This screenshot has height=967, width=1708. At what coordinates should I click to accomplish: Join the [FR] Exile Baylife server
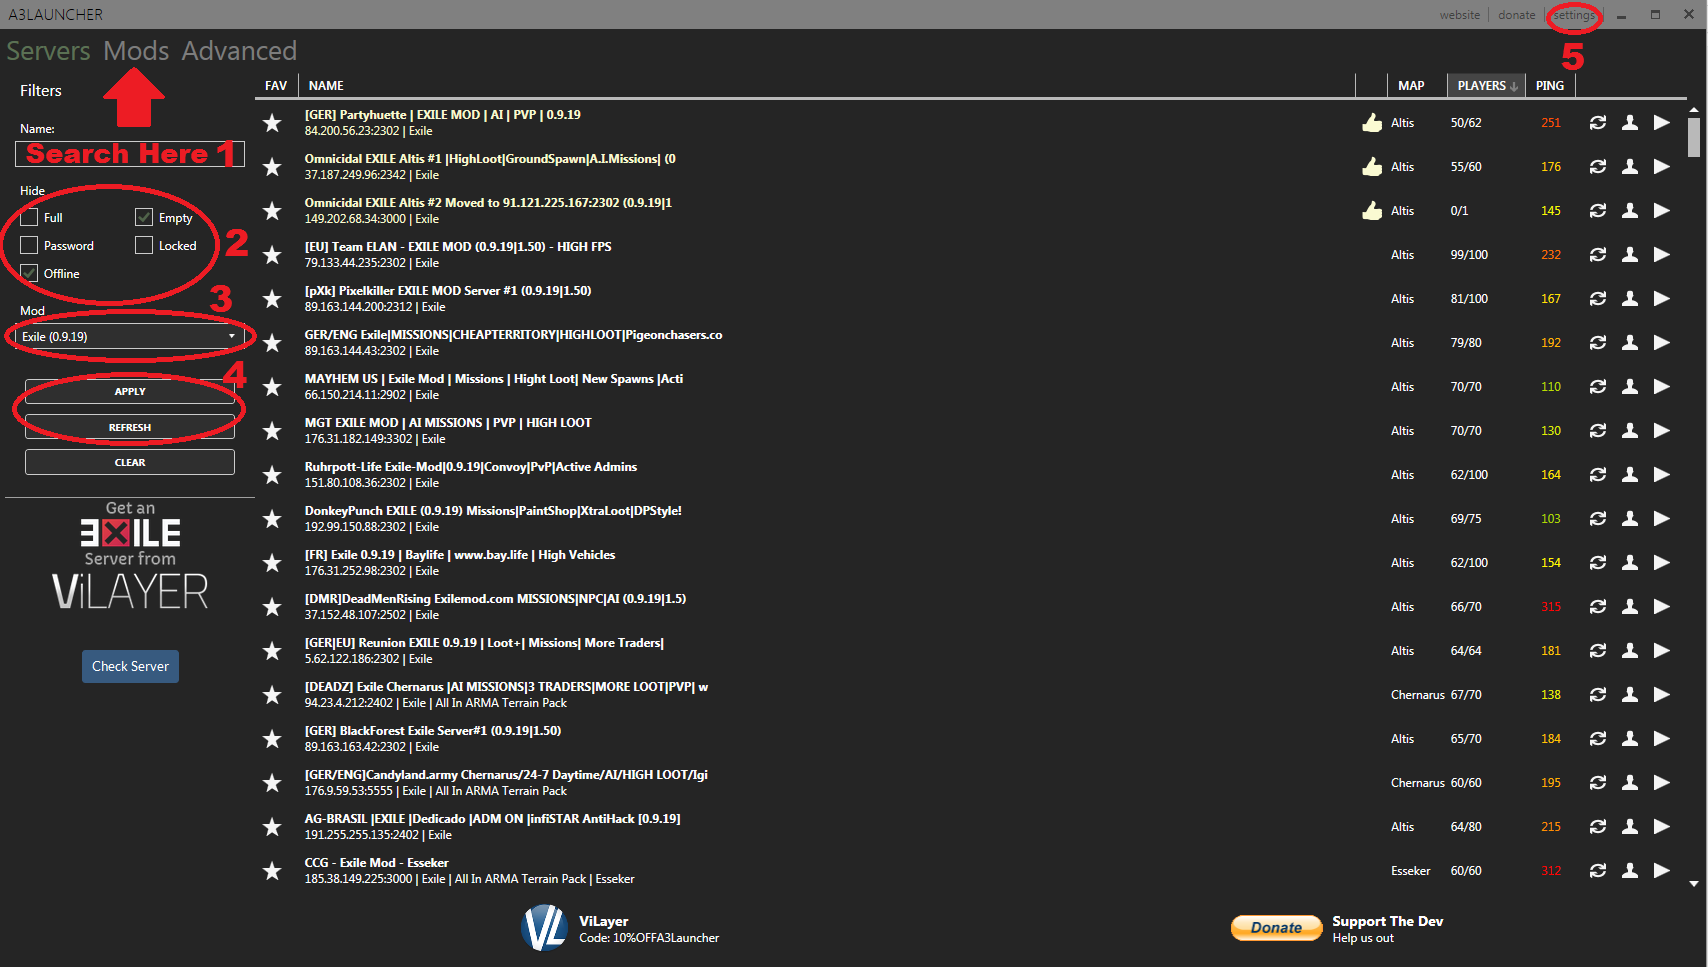[1662, 563]
